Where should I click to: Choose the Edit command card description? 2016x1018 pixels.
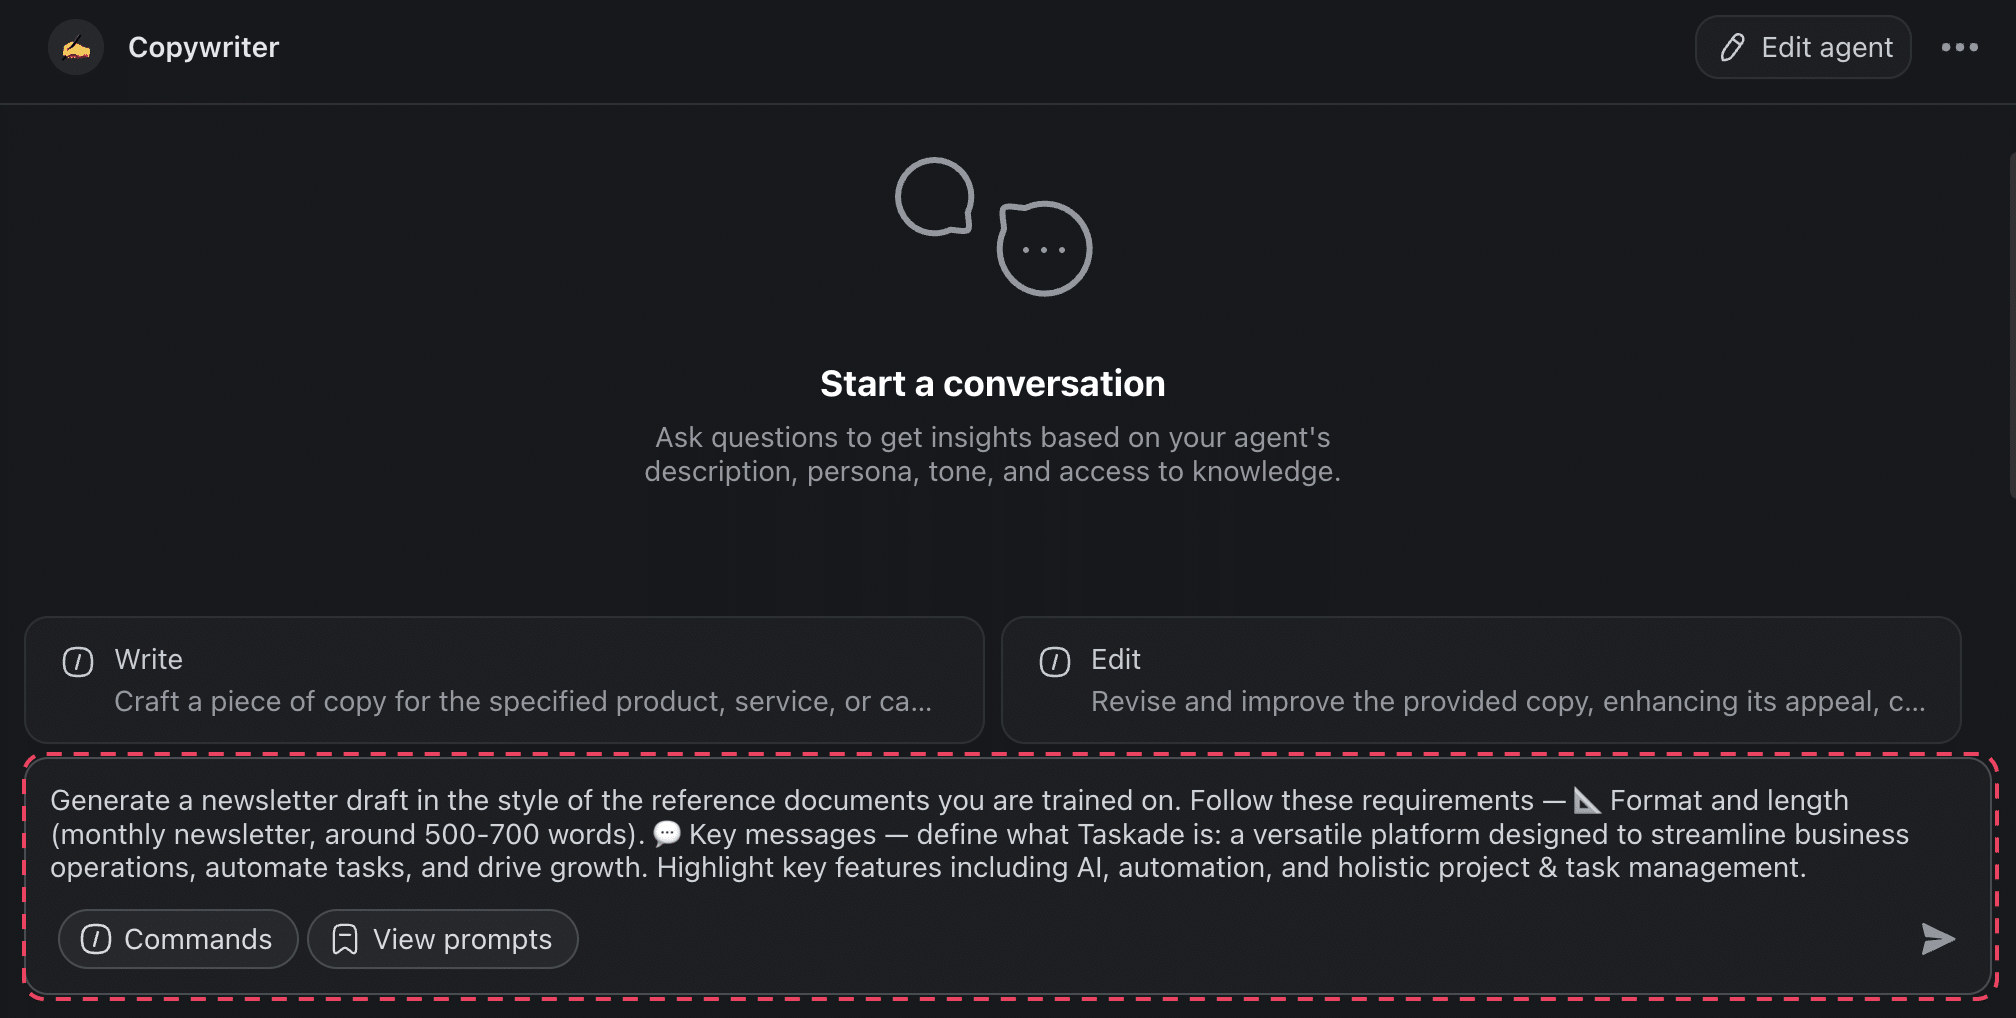pyautogui.click(x=1507, y=702)
